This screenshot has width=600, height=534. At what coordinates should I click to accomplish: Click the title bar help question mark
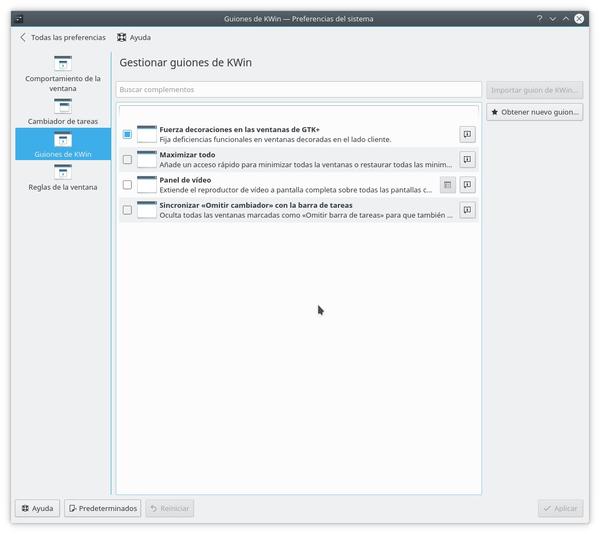(539, 18)
